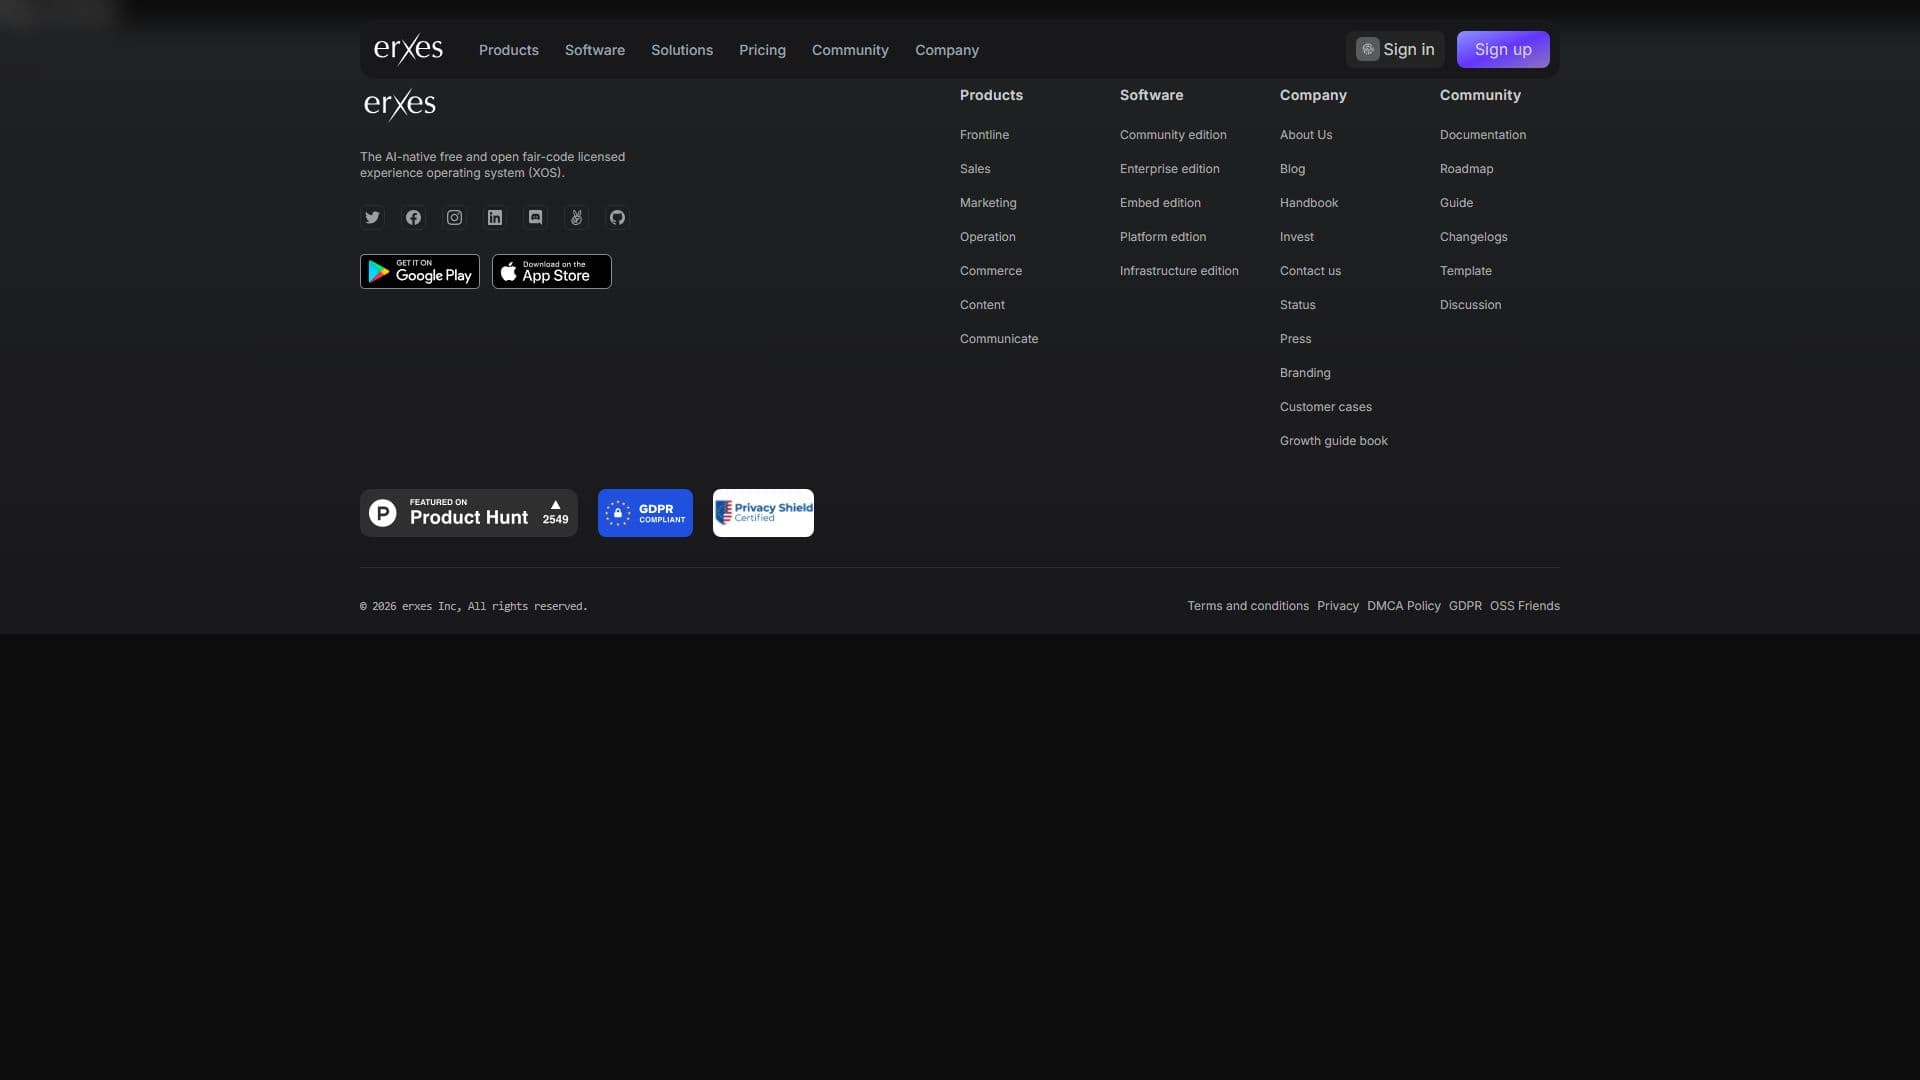Open the Roadmap link

point(1466,169)
